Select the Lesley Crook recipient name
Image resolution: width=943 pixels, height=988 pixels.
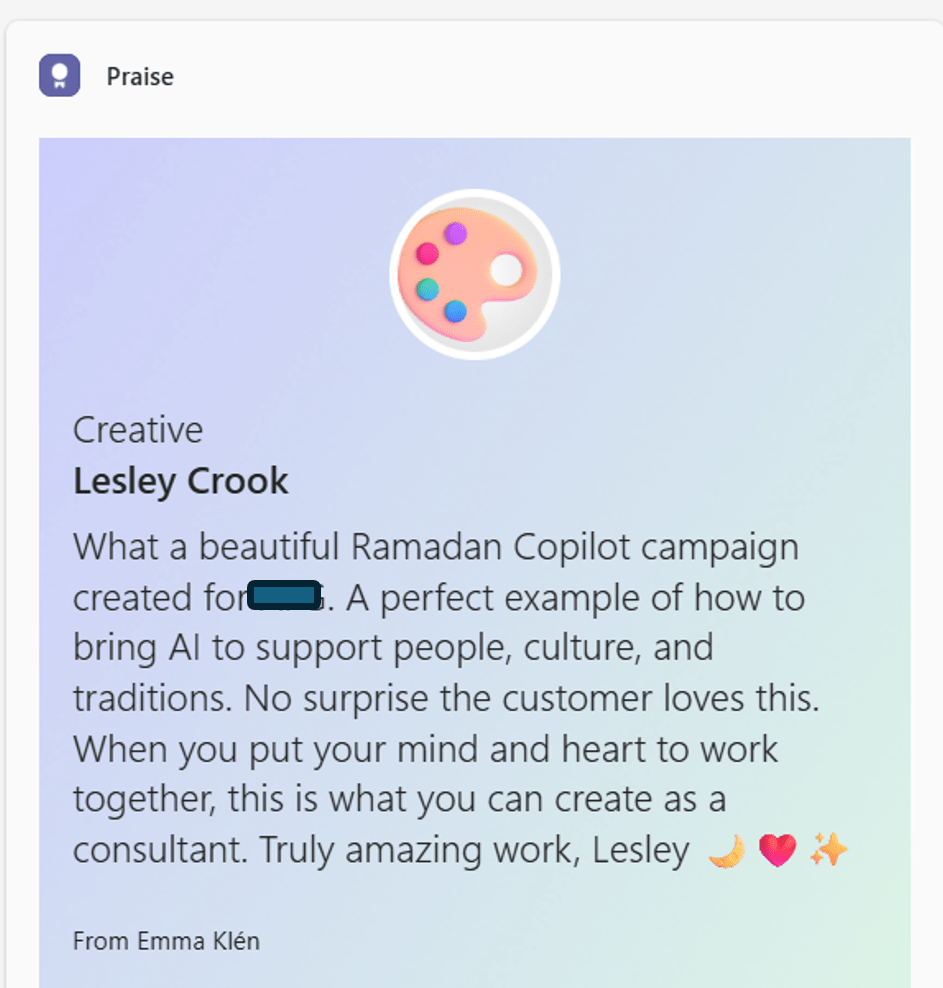(181, 481)
